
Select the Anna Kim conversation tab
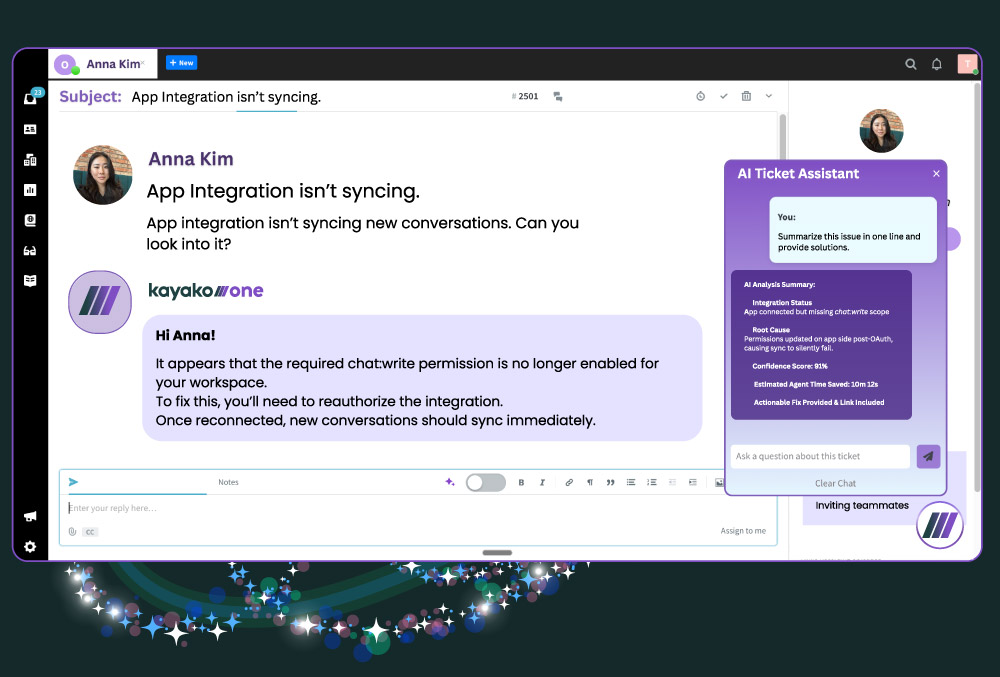102,64
